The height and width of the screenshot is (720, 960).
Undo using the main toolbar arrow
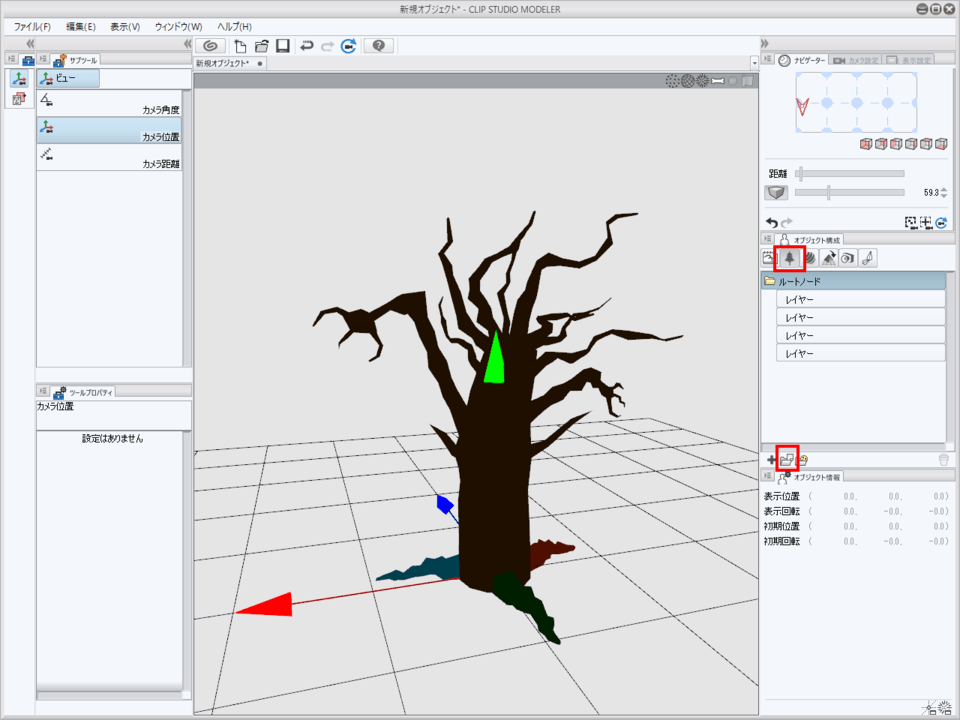[x=307, y=46]
